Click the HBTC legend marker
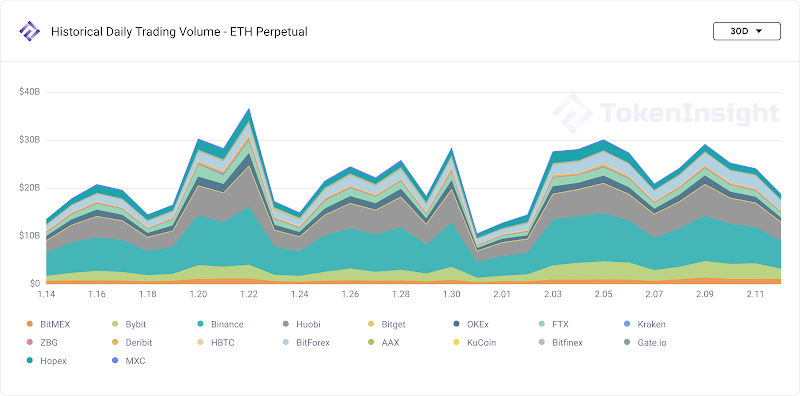The height and width of the screenshot is (396, 800). pyautogui.click(x=200, y=342)
